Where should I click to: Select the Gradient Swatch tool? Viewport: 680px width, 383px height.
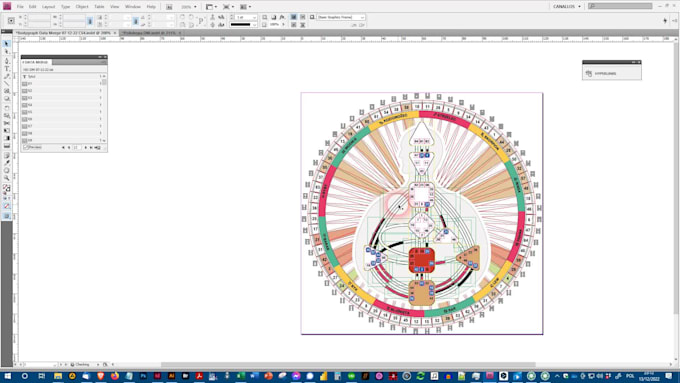pyautogui.click(x=7, y=138)
